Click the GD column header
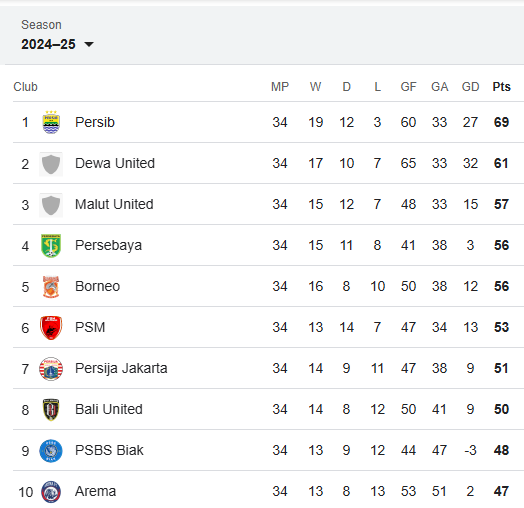The height and width of the screenshot is (508, 524). [471, 87]
